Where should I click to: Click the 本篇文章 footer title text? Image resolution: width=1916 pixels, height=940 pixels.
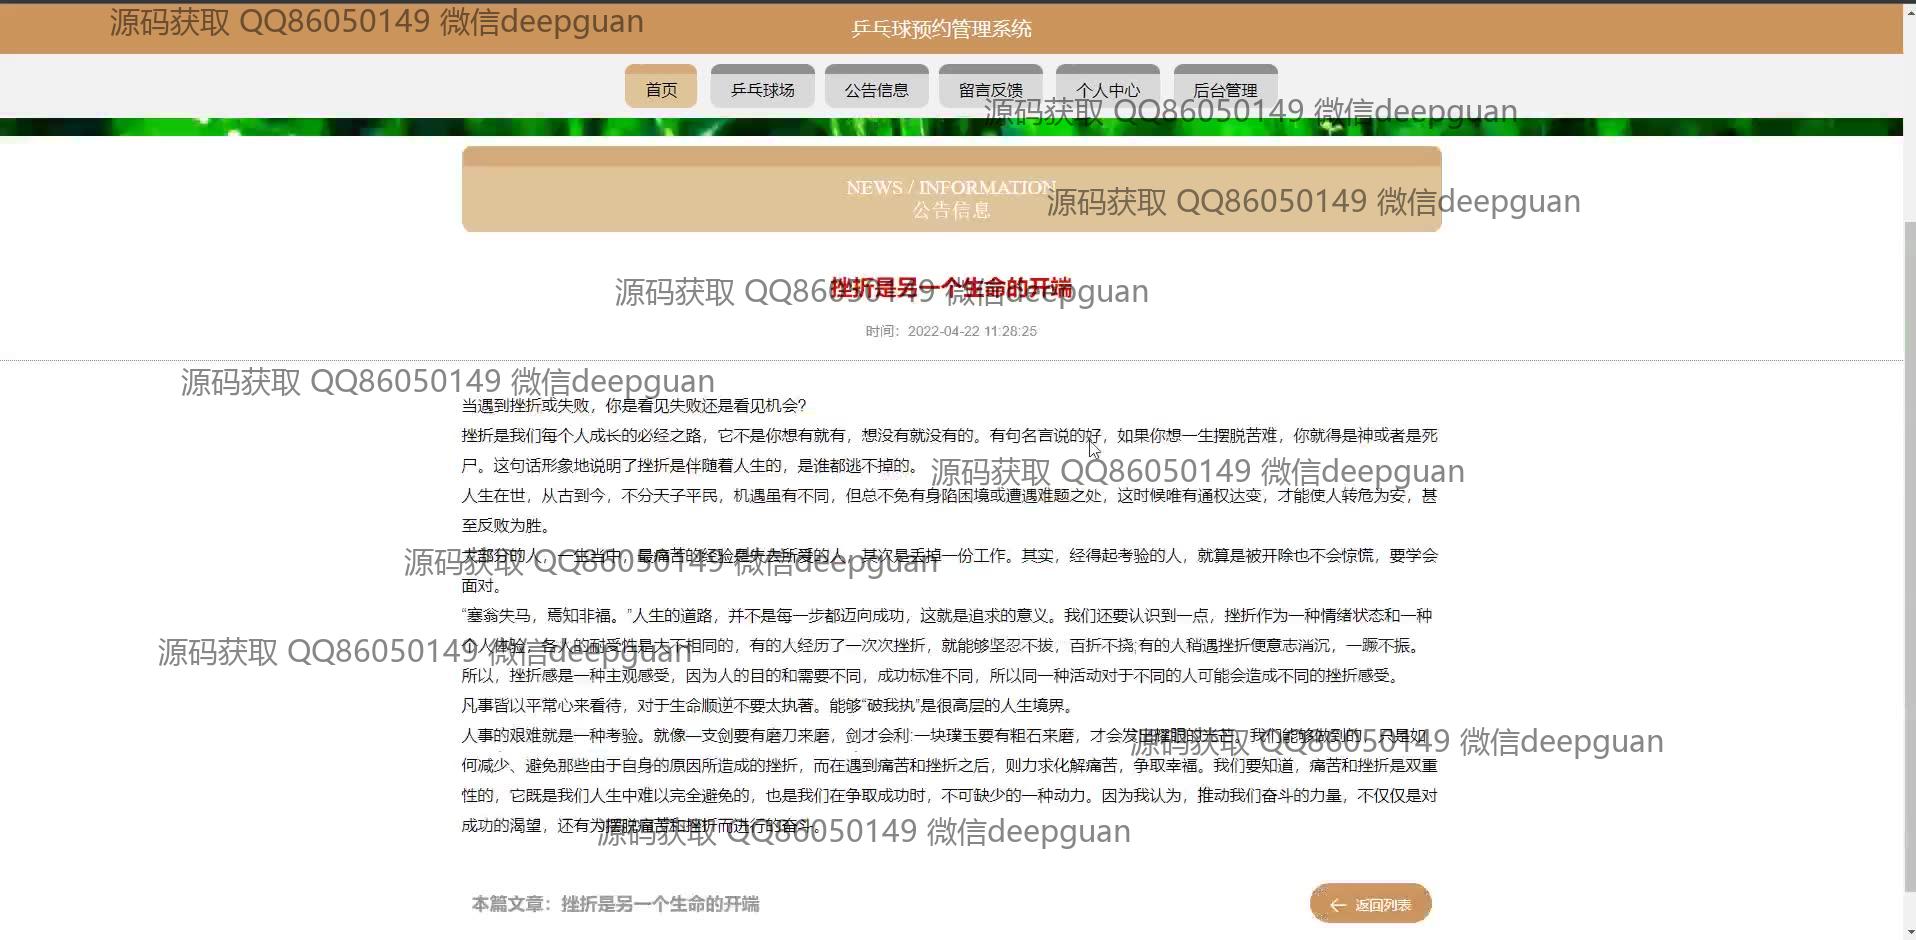(615, 904)
